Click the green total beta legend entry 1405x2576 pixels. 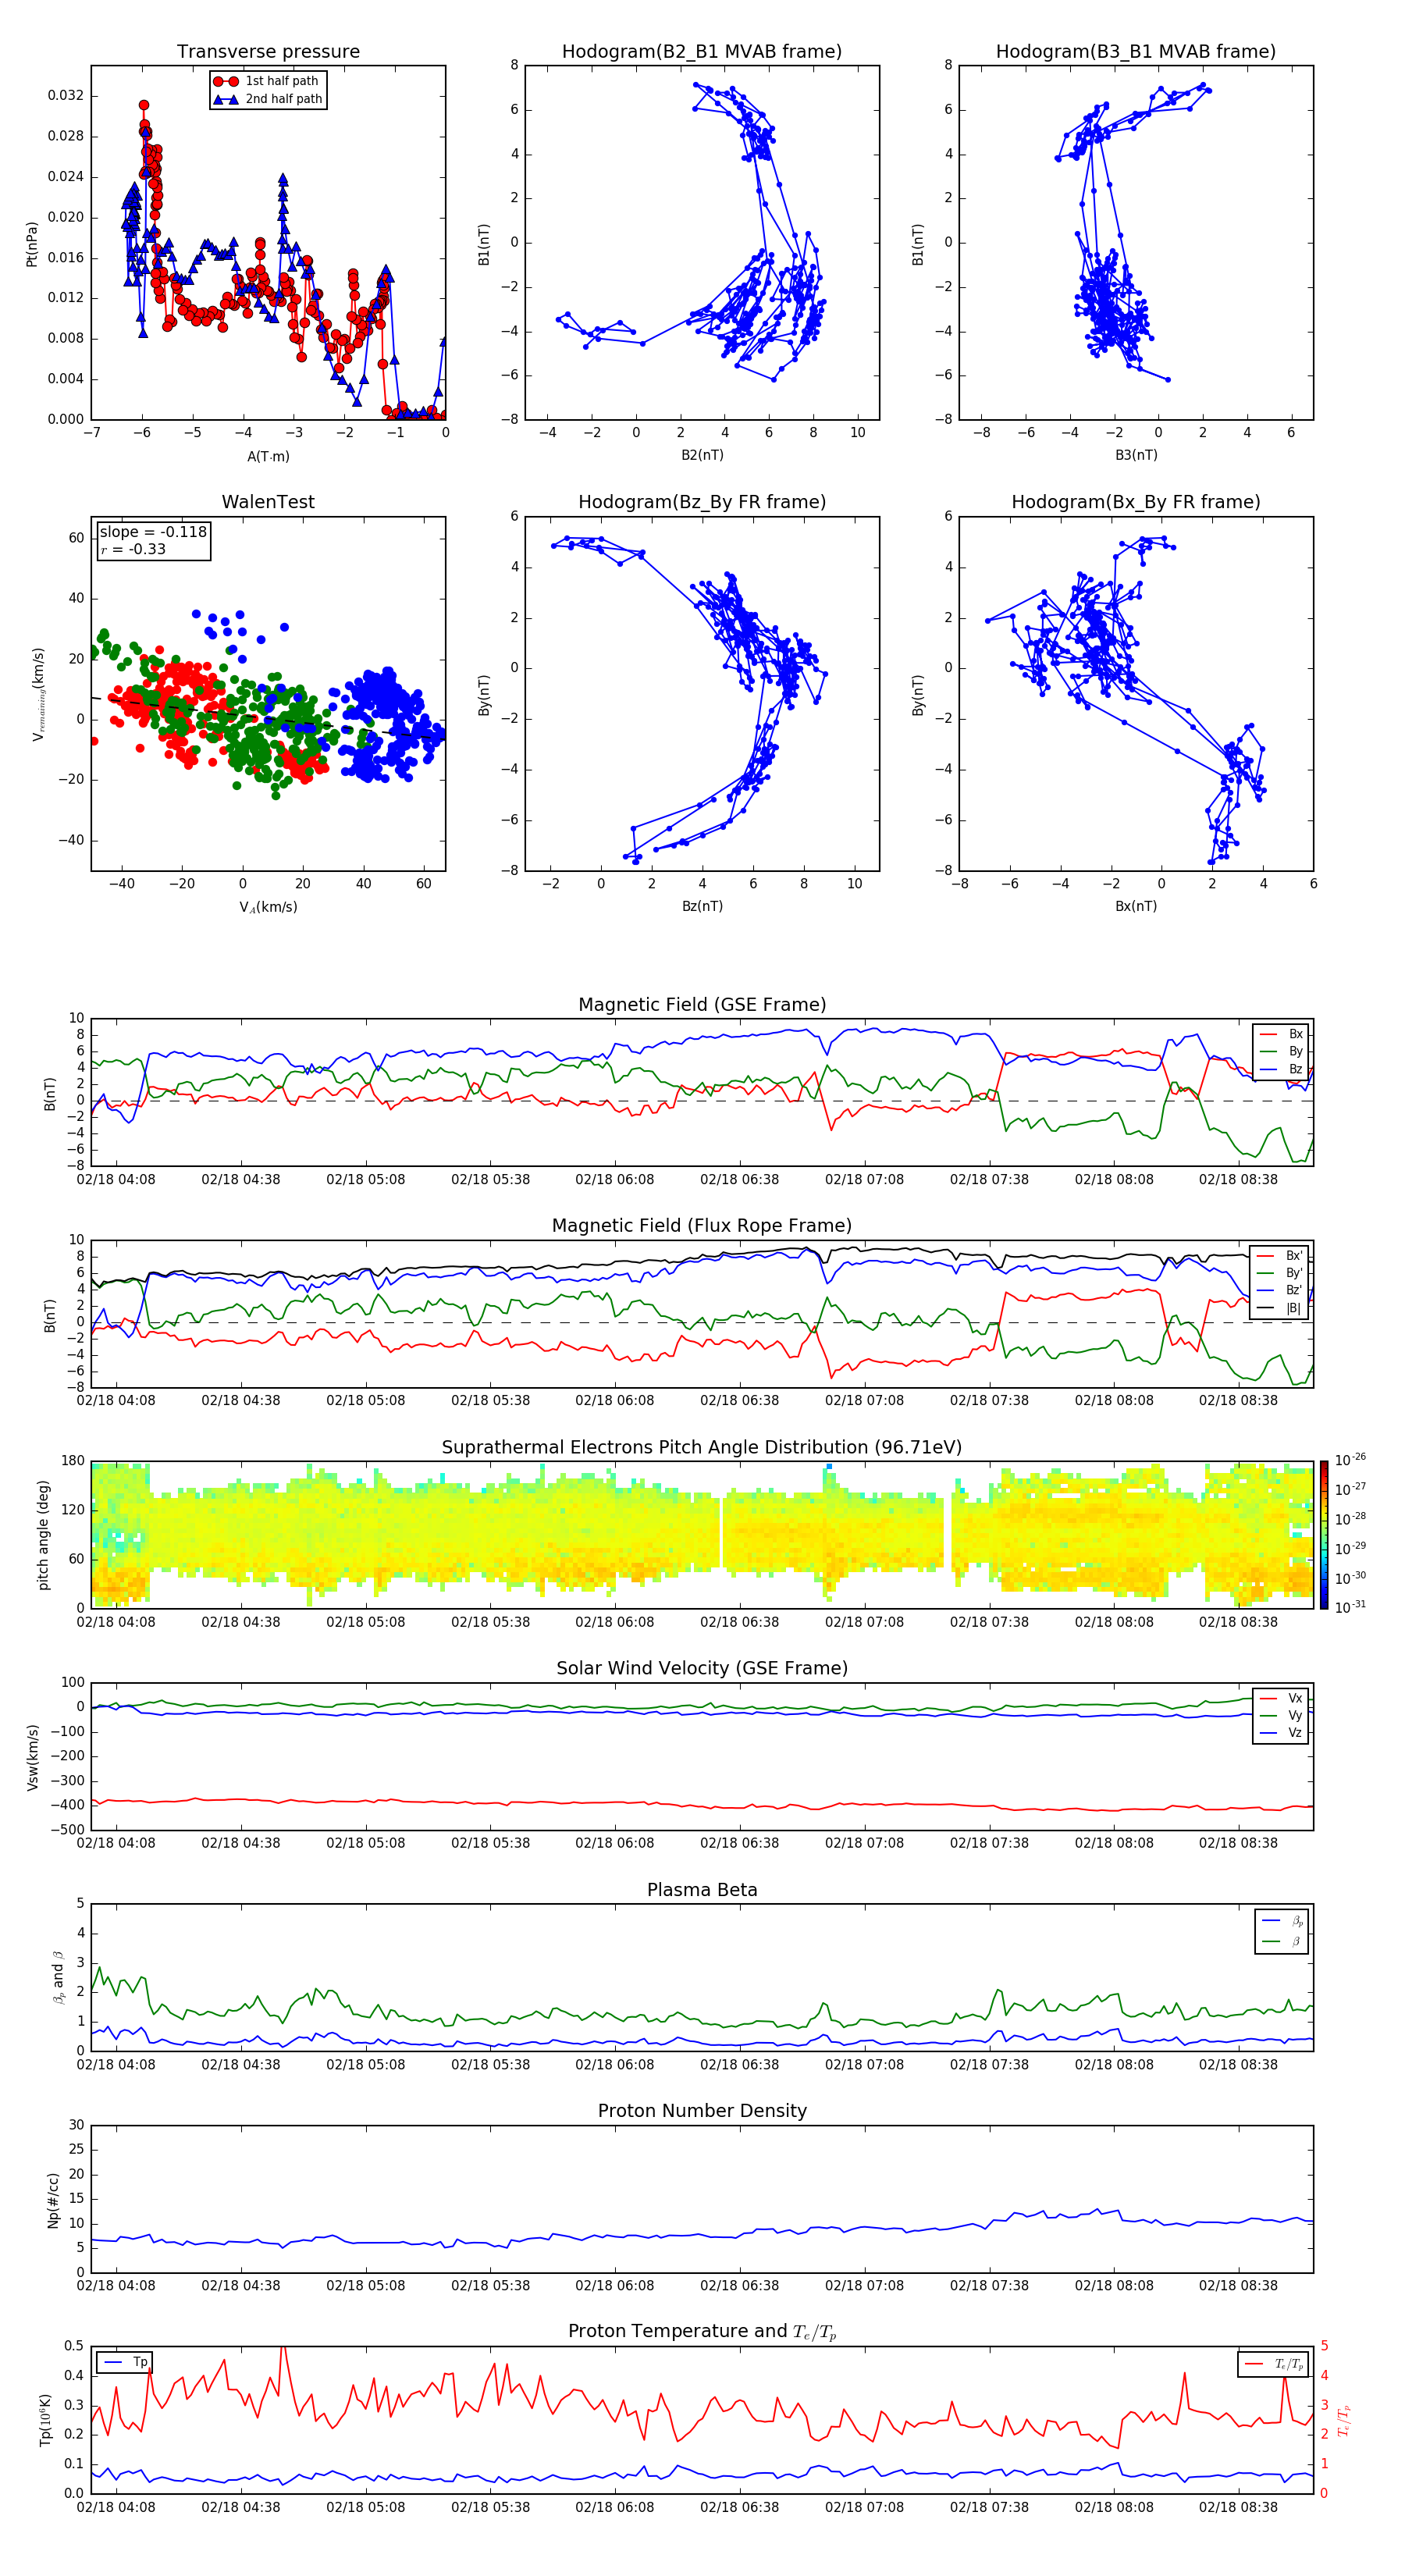[x=1283, y=1941]
